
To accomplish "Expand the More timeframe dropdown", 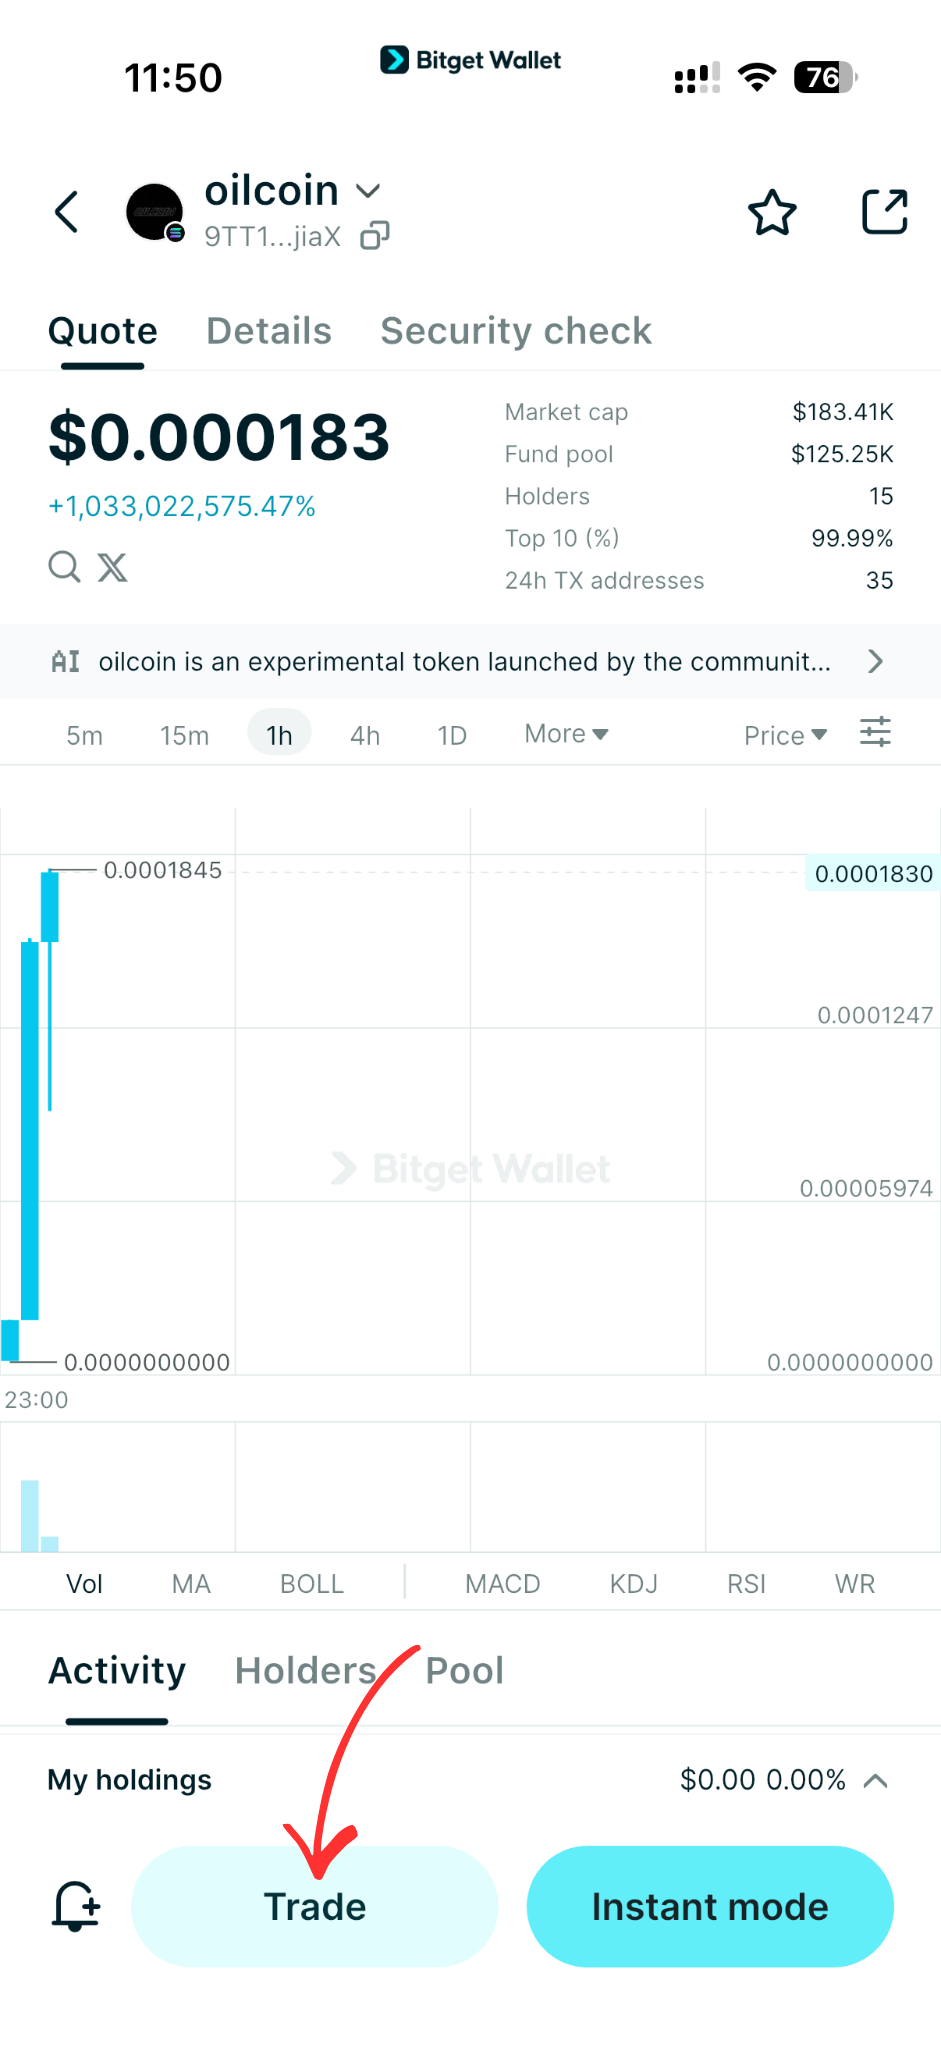I will pos(565,733).
